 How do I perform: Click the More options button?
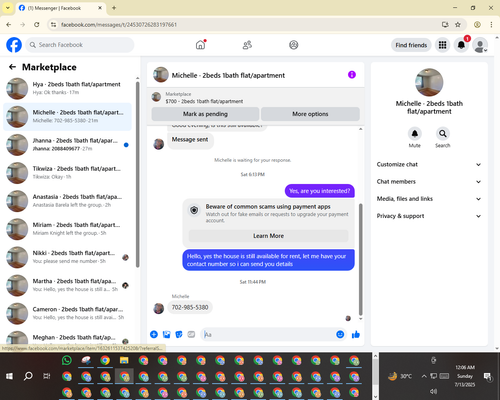(310, 114)
